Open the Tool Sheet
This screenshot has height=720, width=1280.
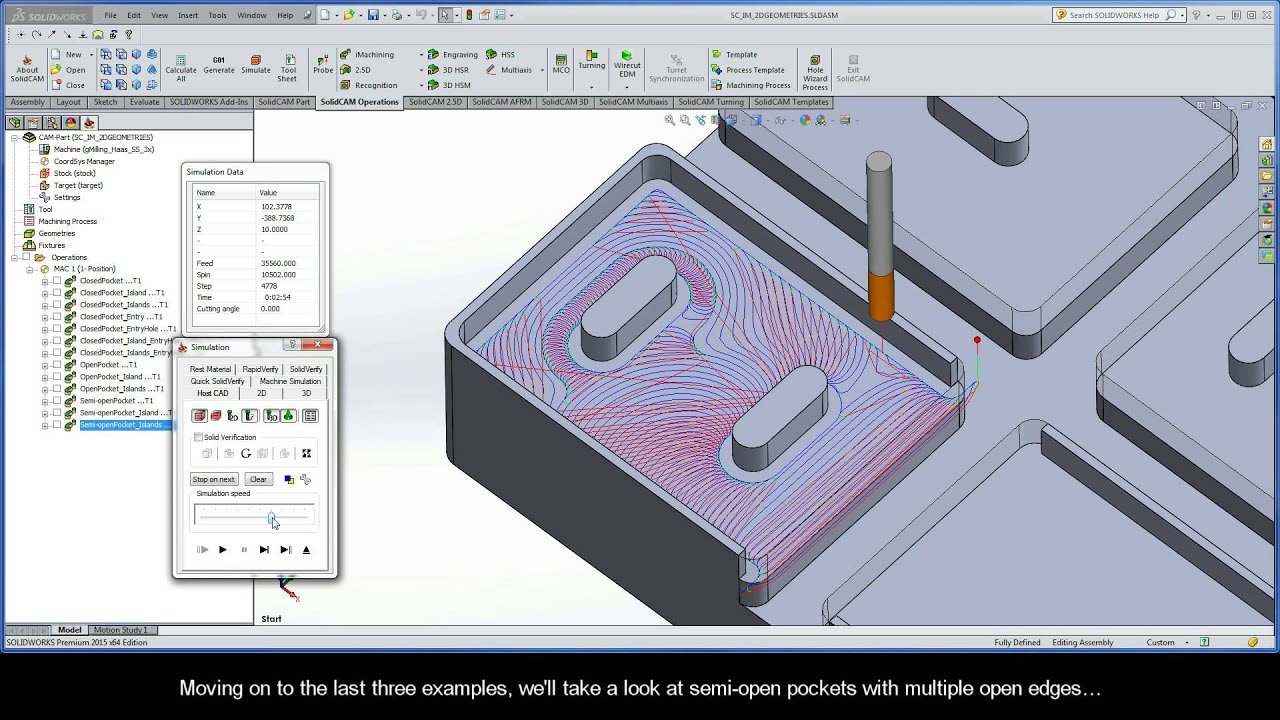tap(288, 68)
